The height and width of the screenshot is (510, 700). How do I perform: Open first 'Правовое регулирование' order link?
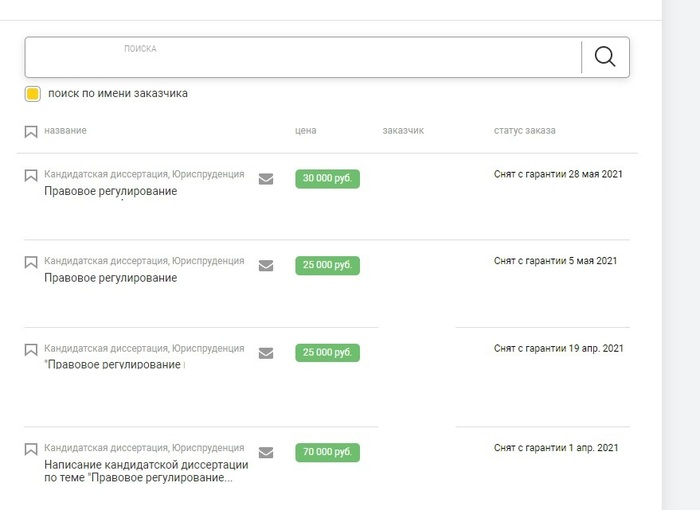click(110, 191)
